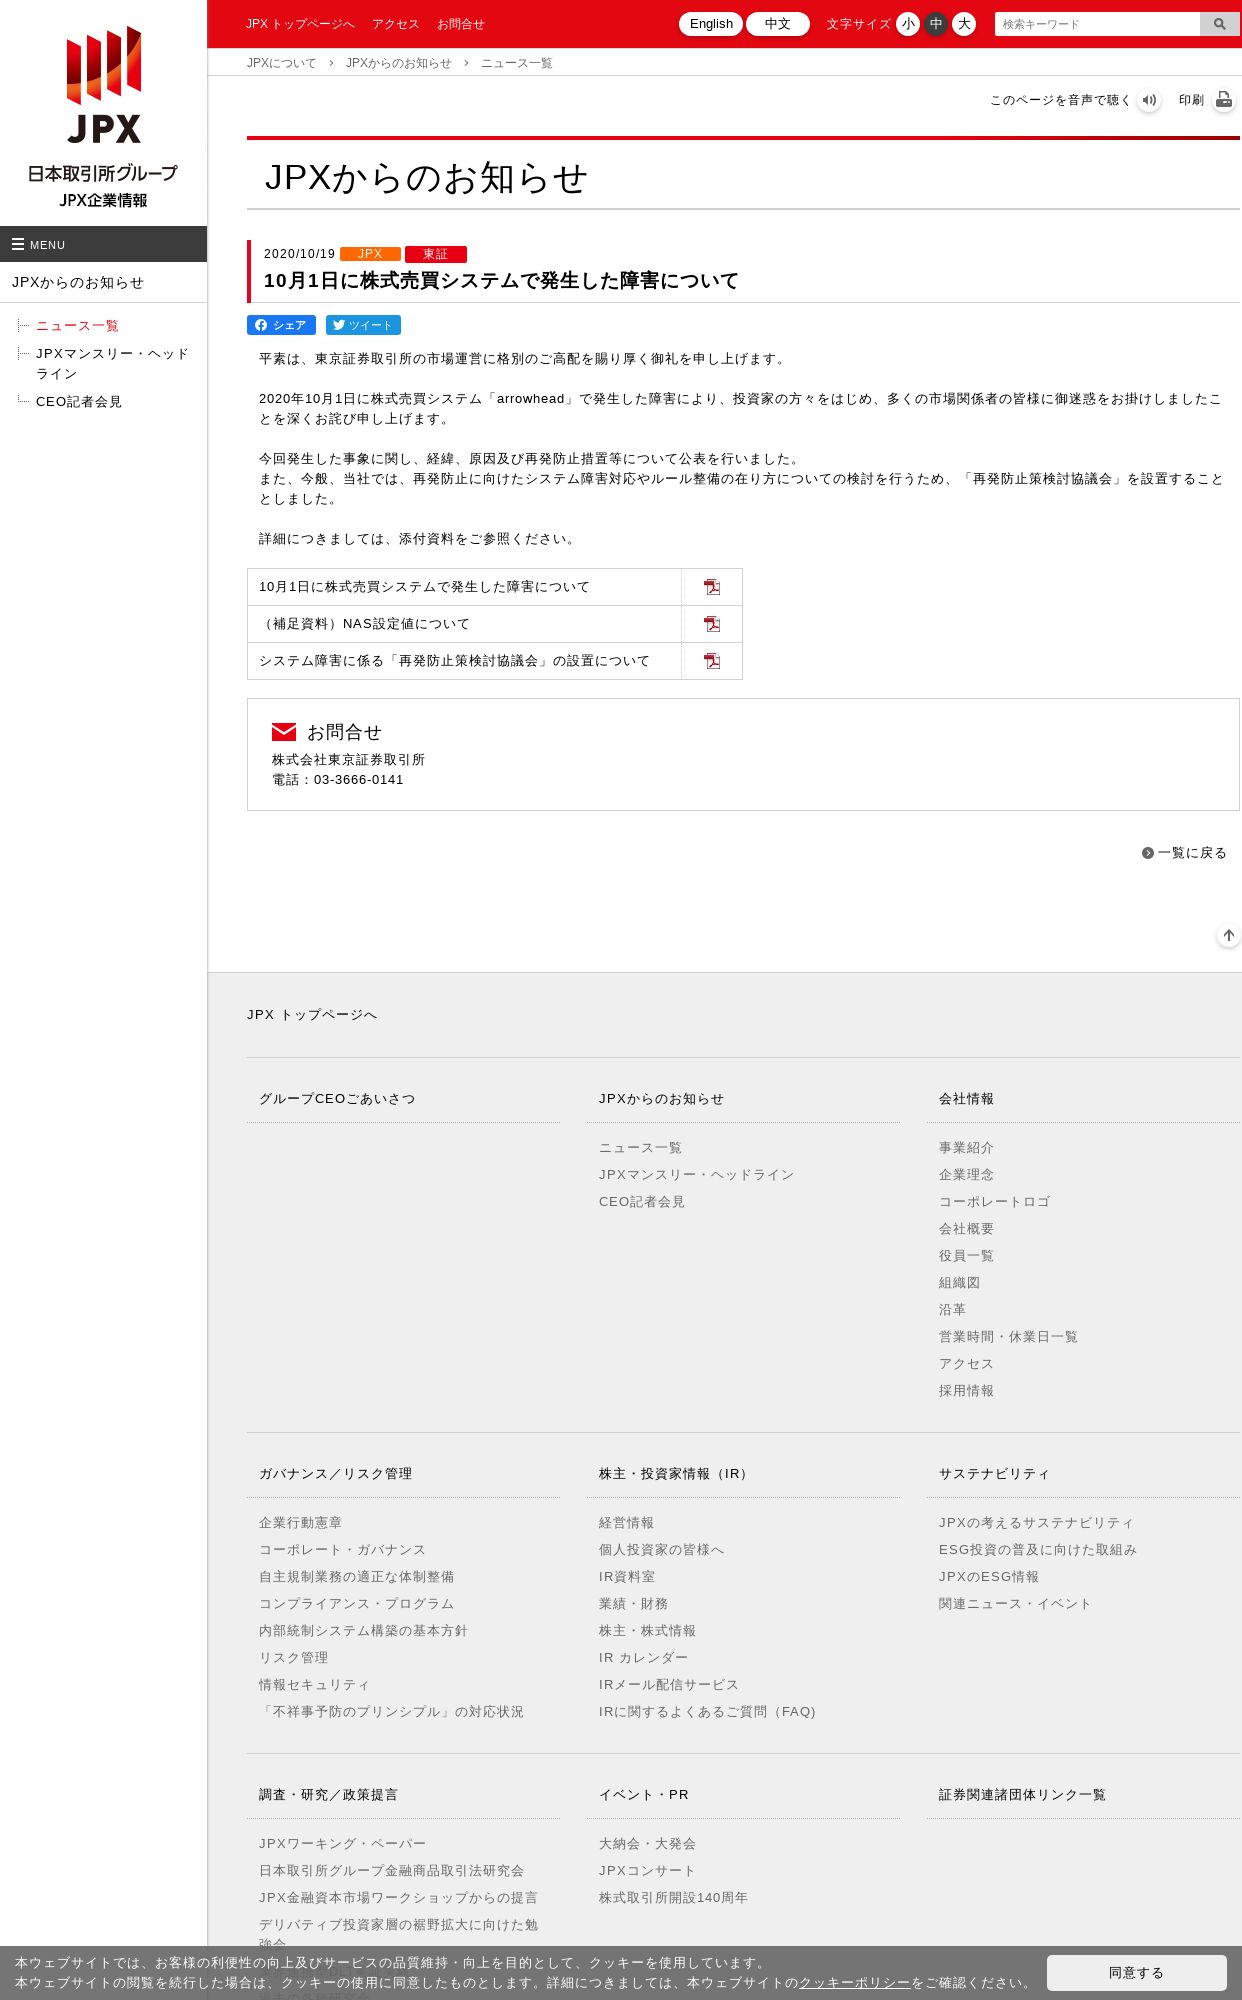This screenshot has height=2000, width=1242.
Task: Open footer IR カレンダー link
Action: 643,1658
